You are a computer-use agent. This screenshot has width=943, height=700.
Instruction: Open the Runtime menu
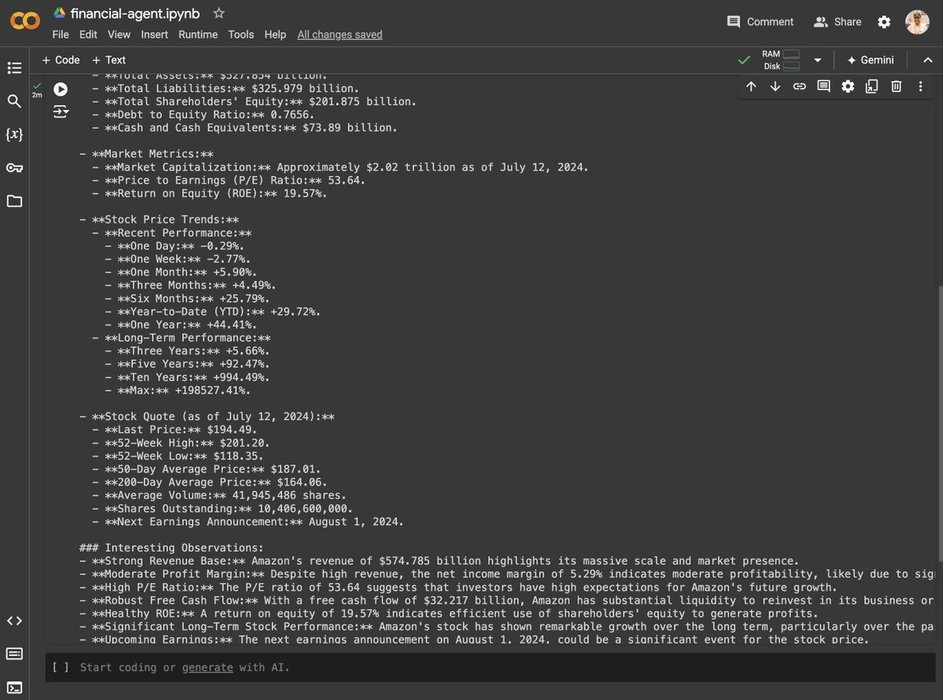coord(198,34)
